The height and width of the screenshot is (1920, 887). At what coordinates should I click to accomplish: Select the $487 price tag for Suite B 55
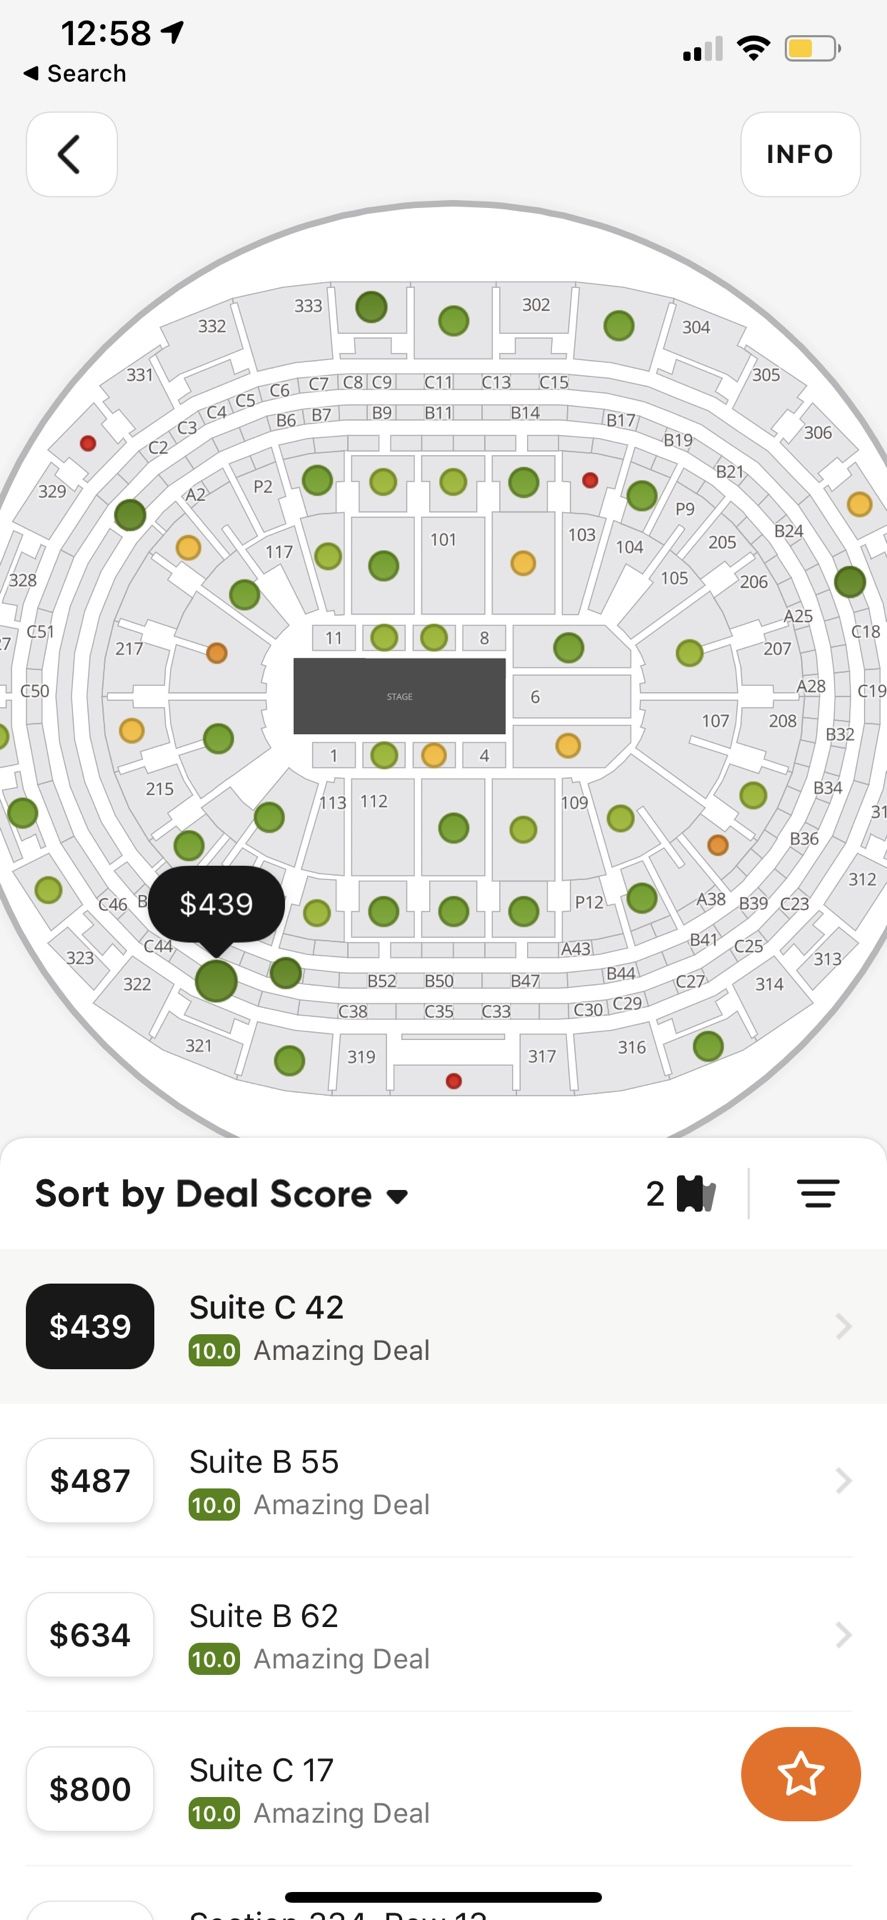tap(89, 1480)
